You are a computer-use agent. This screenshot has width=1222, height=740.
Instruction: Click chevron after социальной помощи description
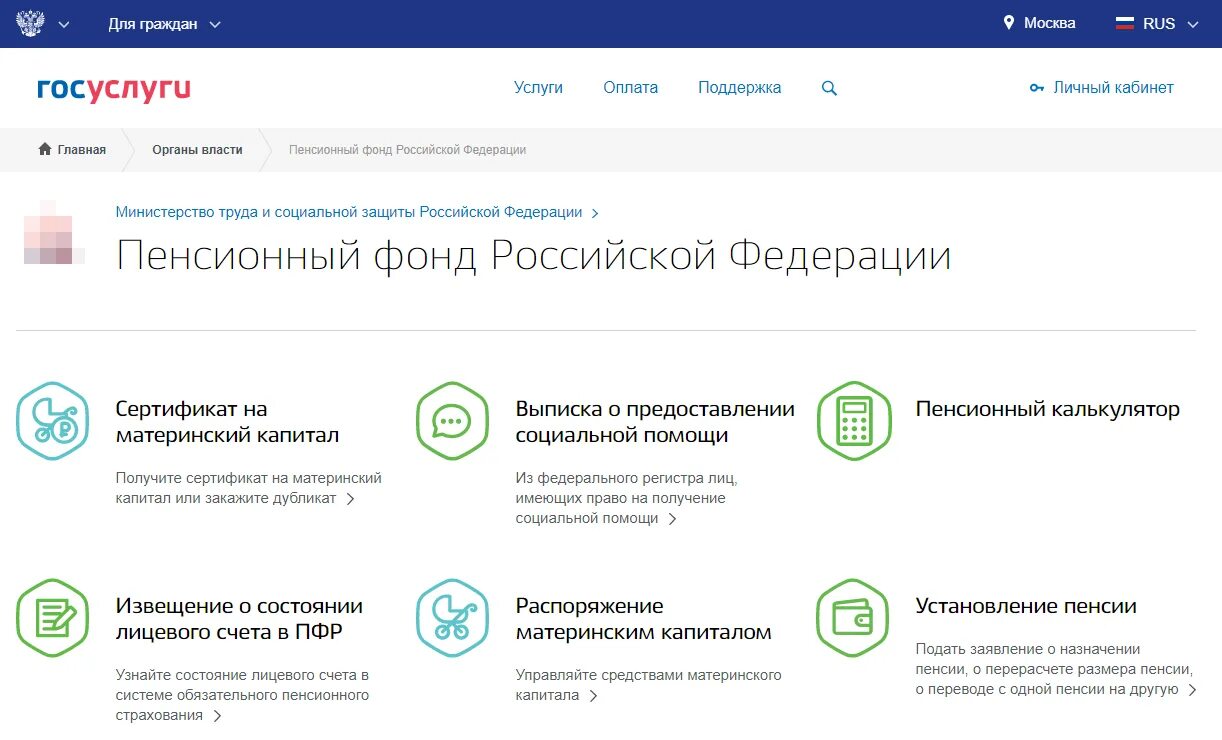(x=672, y=519)
